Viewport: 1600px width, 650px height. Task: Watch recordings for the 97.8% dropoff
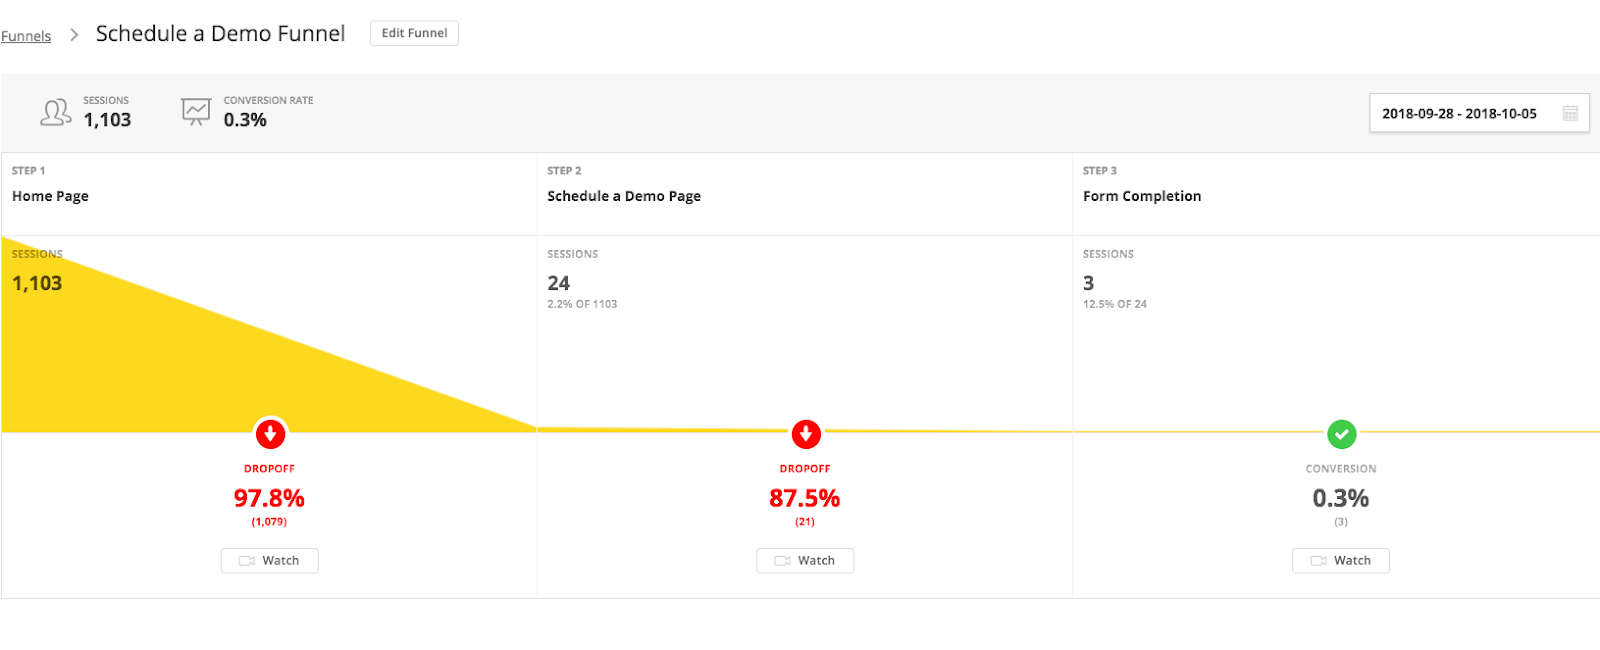click(x=270, y=561)
